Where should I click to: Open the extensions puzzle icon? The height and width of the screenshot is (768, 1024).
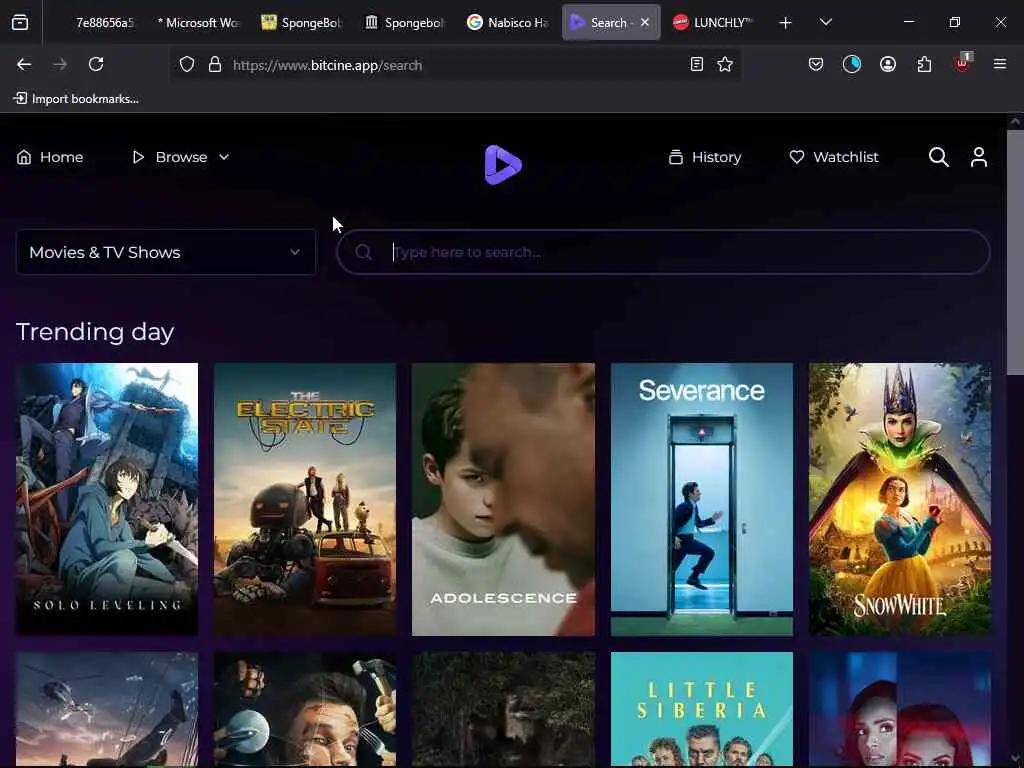(924, 64)
